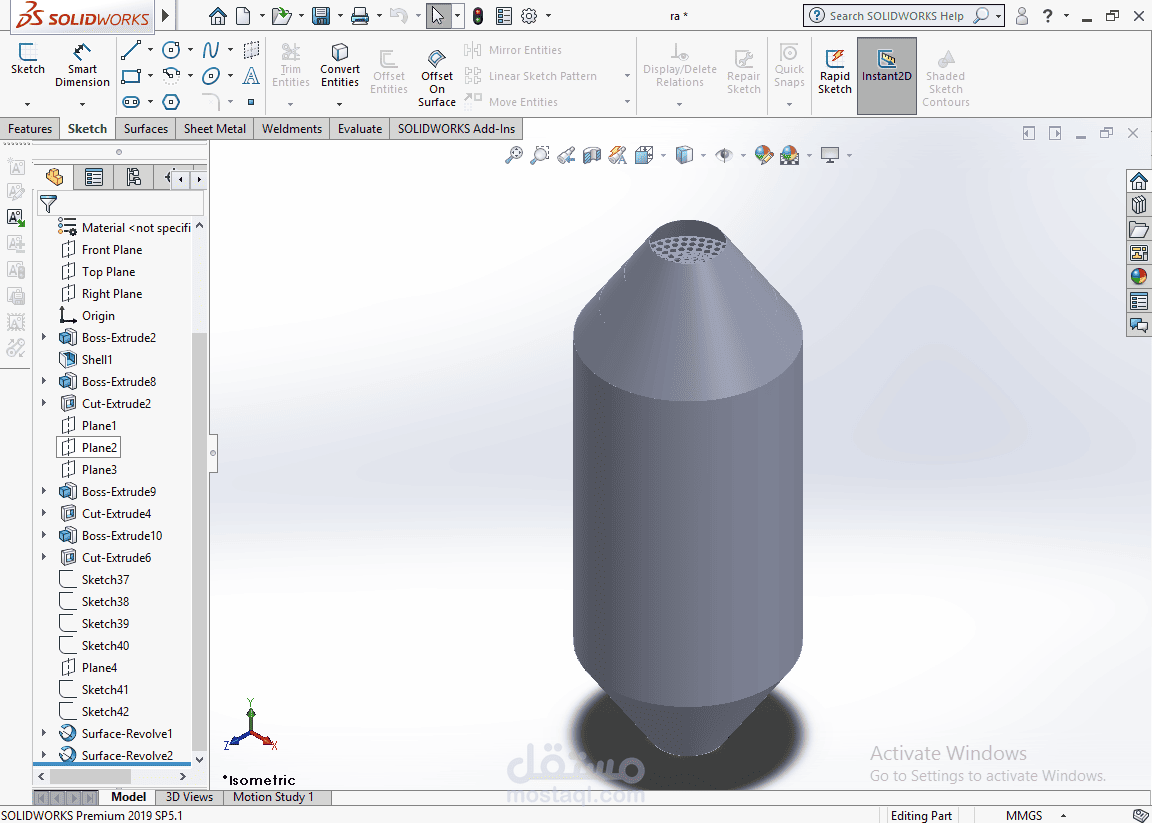Expand the Surface-Revolve1 tree node
This screenshot has width=1152, height=823.
tap(43, 733)
